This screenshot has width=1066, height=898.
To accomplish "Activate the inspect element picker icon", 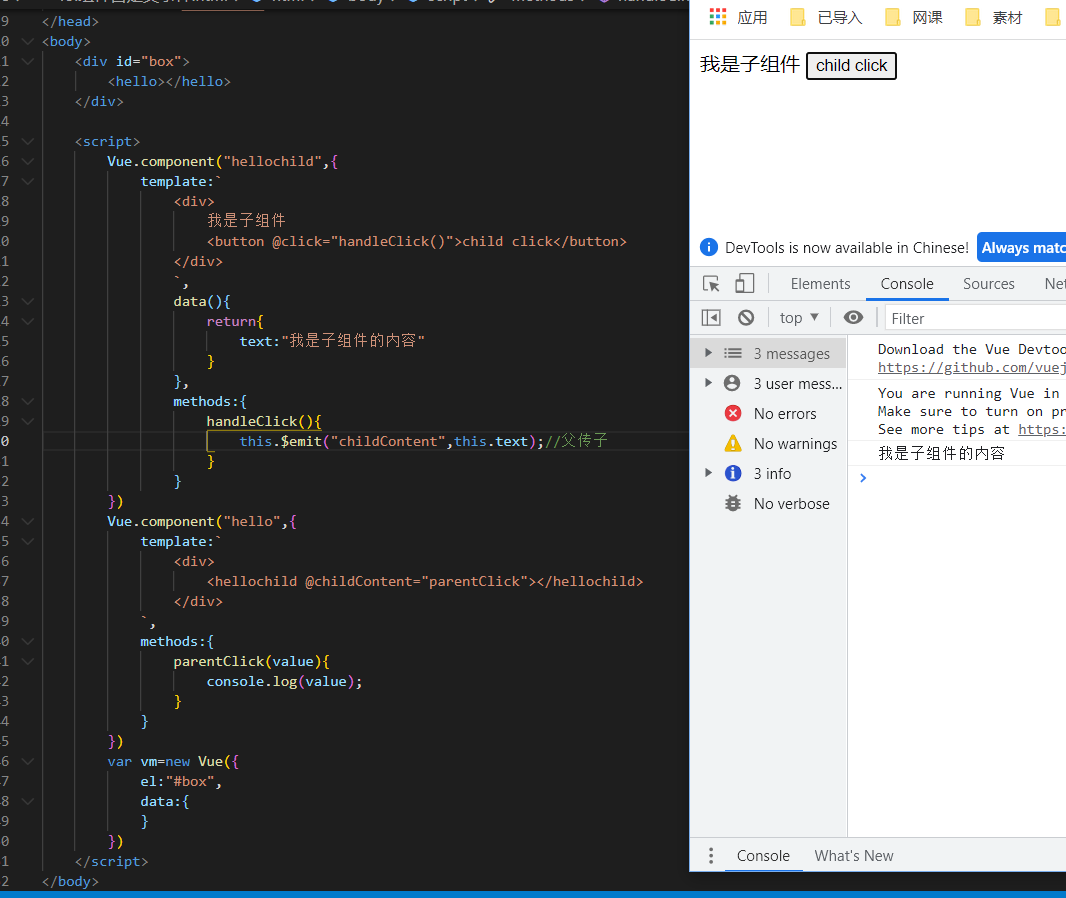I will point(711,283).
